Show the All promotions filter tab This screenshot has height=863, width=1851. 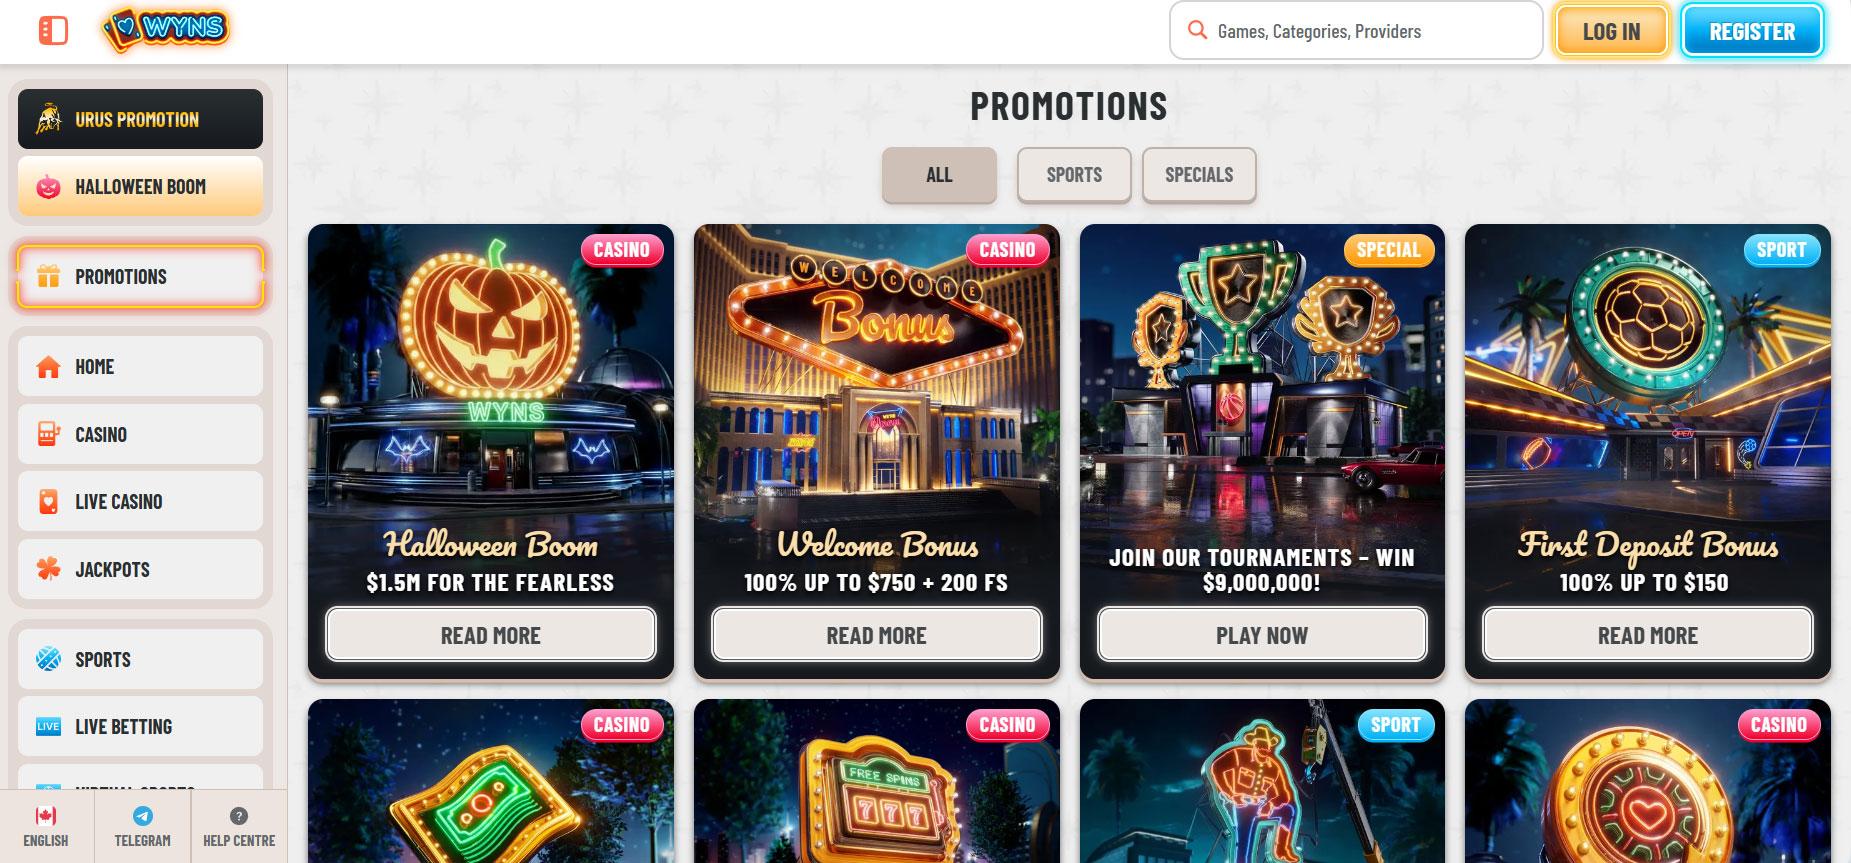tap(939, 175)
